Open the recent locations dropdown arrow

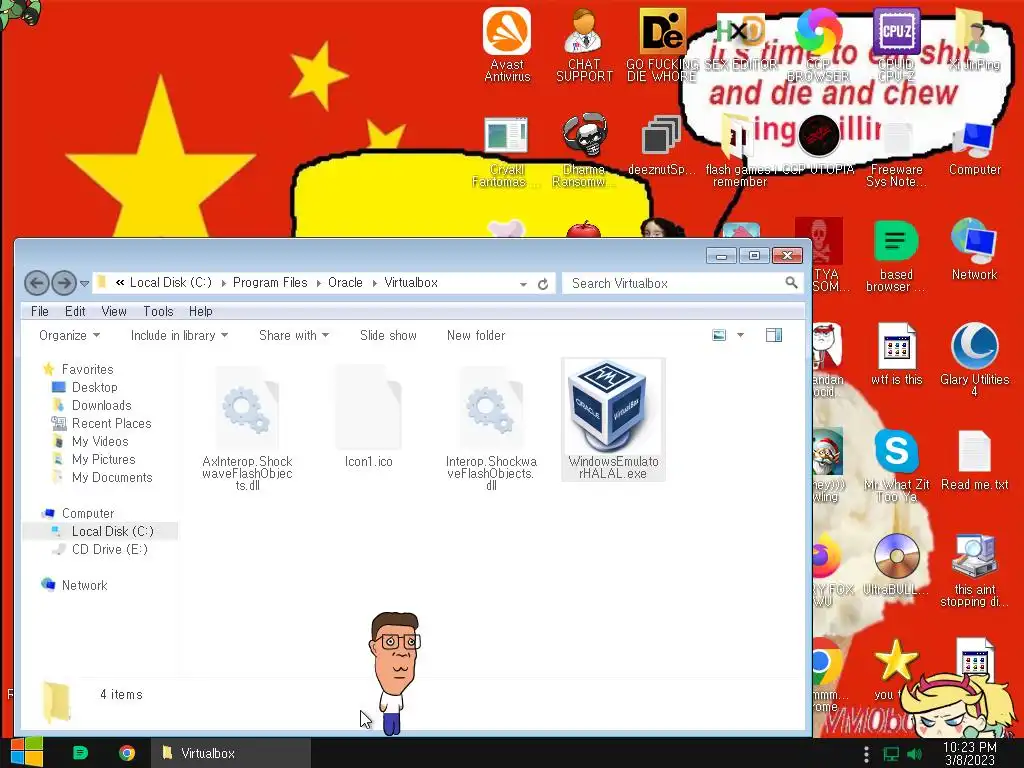(84, 283)
